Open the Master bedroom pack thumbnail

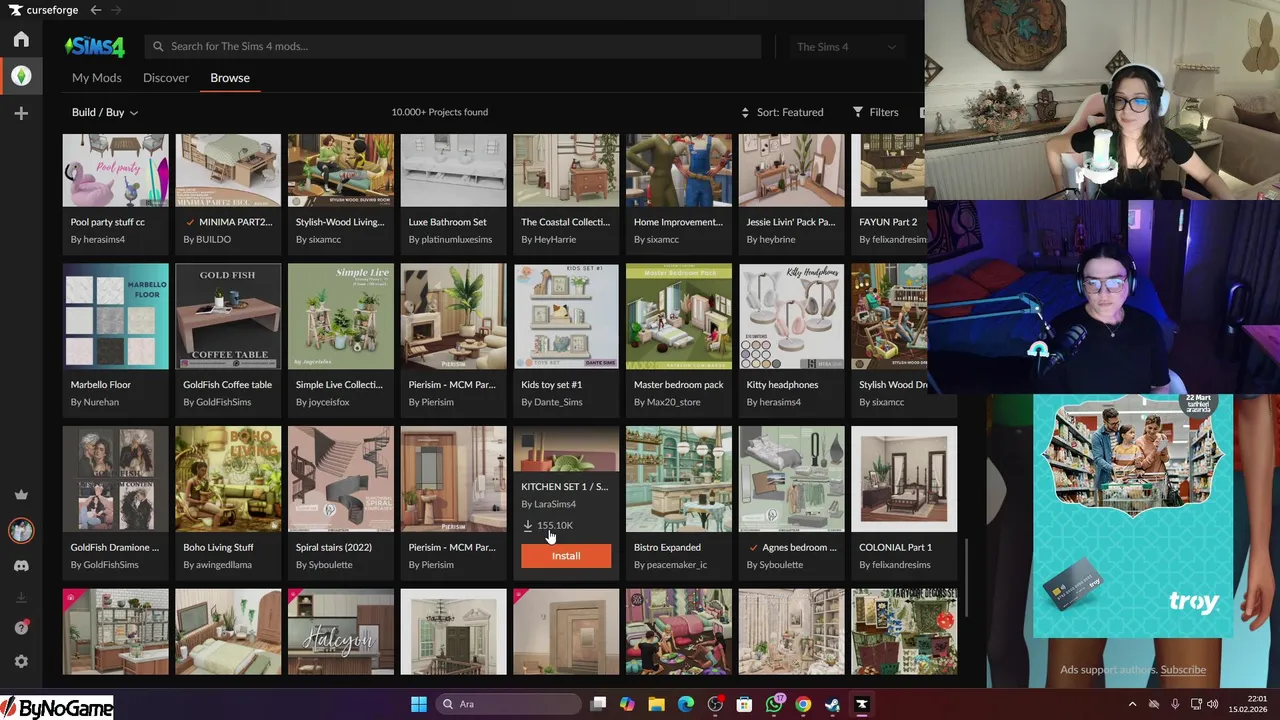point(679,316)
